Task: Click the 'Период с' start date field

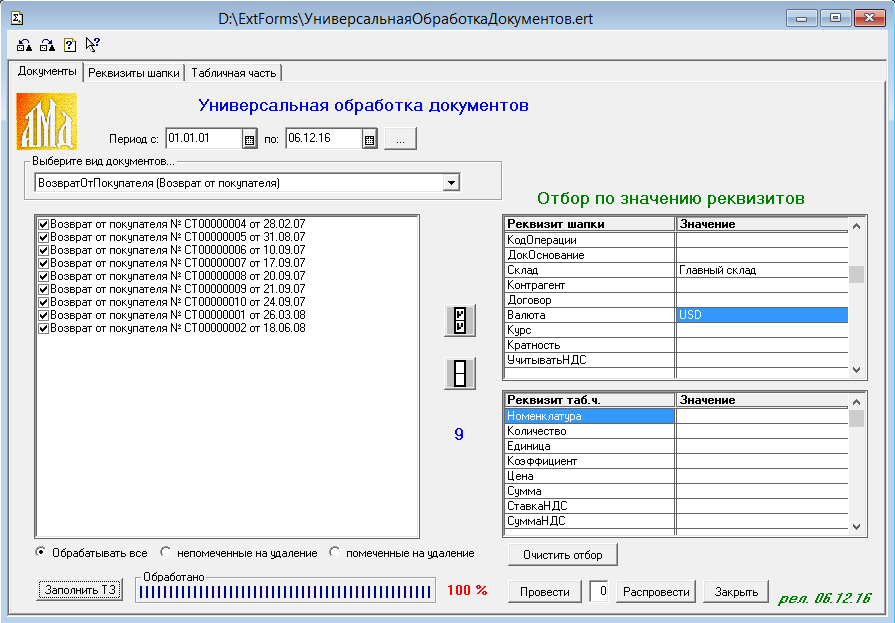Action: pos(204,139)
